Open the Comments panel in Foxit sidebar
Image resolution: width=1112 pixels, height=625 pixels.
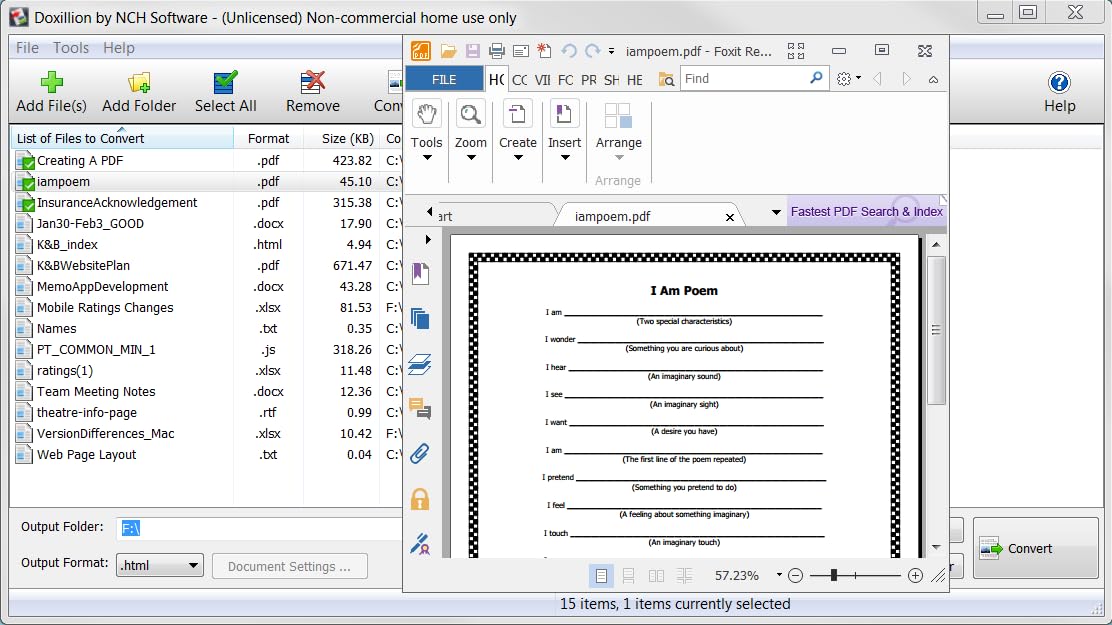420,408
